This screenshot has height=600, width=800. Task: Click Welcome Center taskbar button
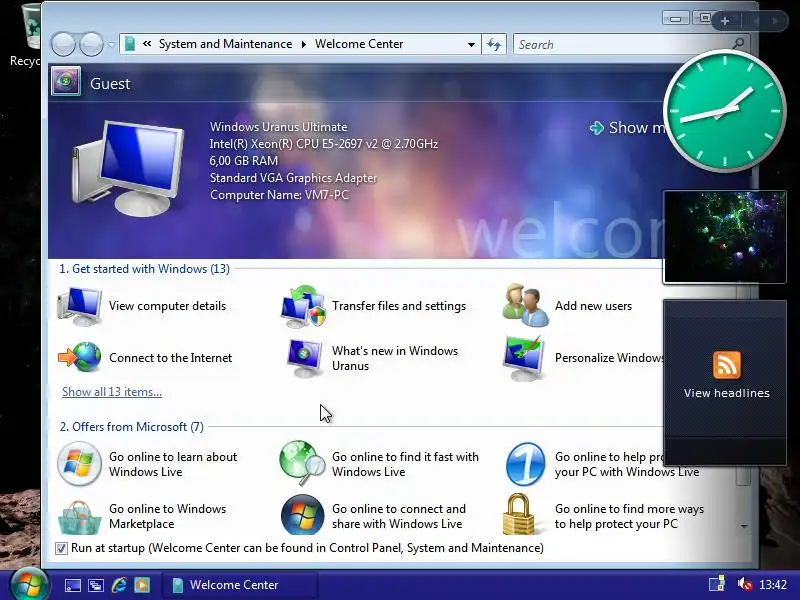[x=240, y=585]
